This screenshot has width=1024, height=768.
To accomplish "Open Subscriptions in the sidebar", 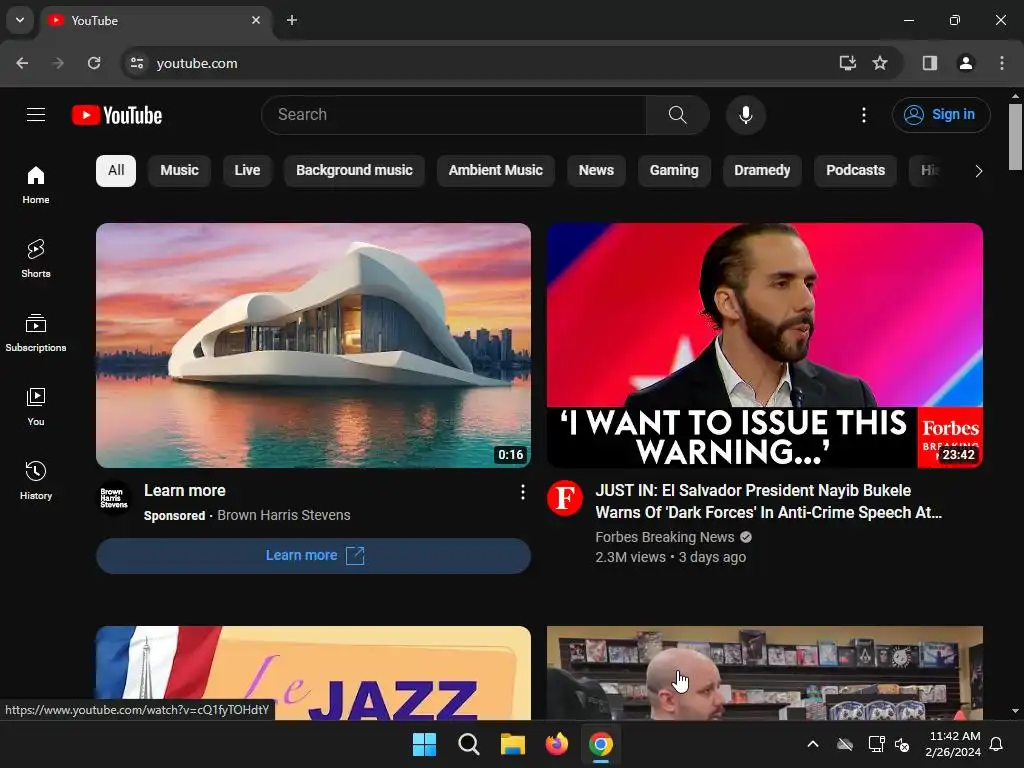I will [x=36, y=332].
